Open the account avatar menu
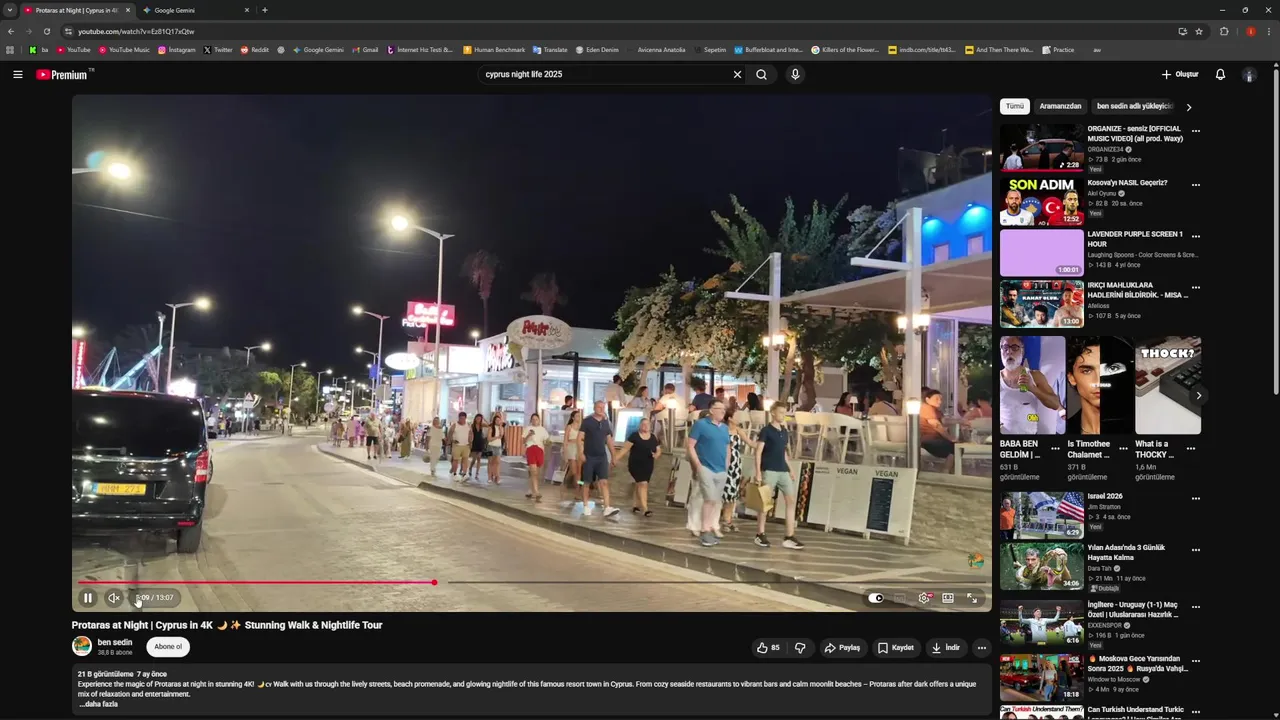 pyautogui.click(x=1249, y=74)
